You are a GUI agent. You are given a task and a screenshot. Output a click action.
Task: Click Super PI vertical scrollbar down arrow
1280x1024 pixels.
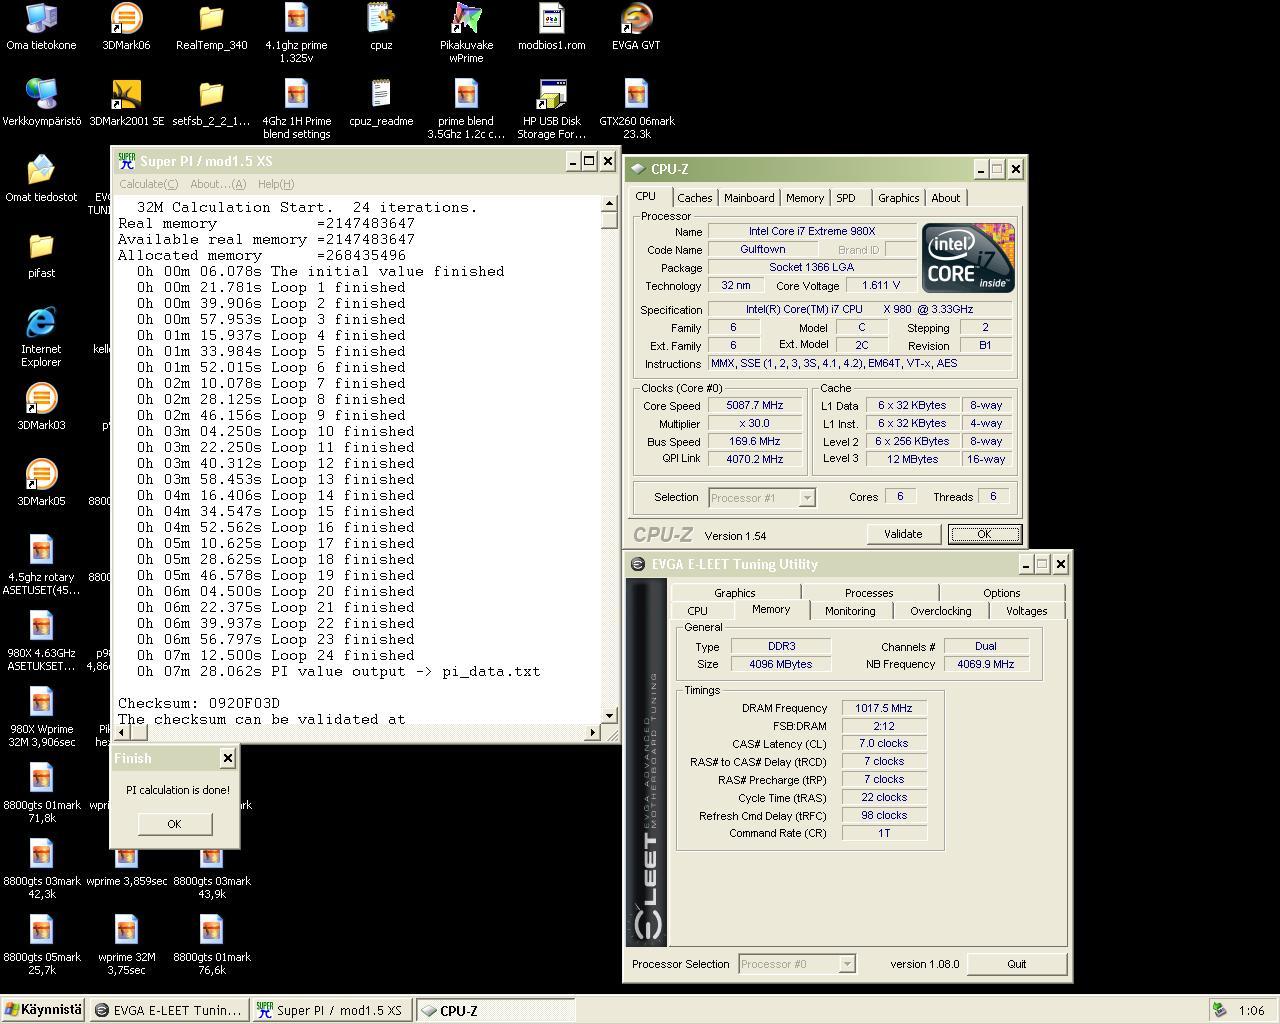click(x=609, y=716)
